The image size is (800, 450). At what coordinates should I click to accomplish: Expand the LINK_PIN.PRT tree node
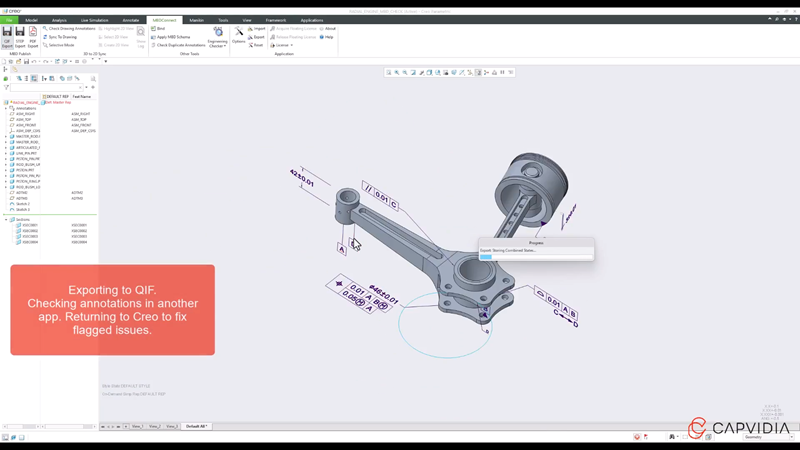pos(6,153)
